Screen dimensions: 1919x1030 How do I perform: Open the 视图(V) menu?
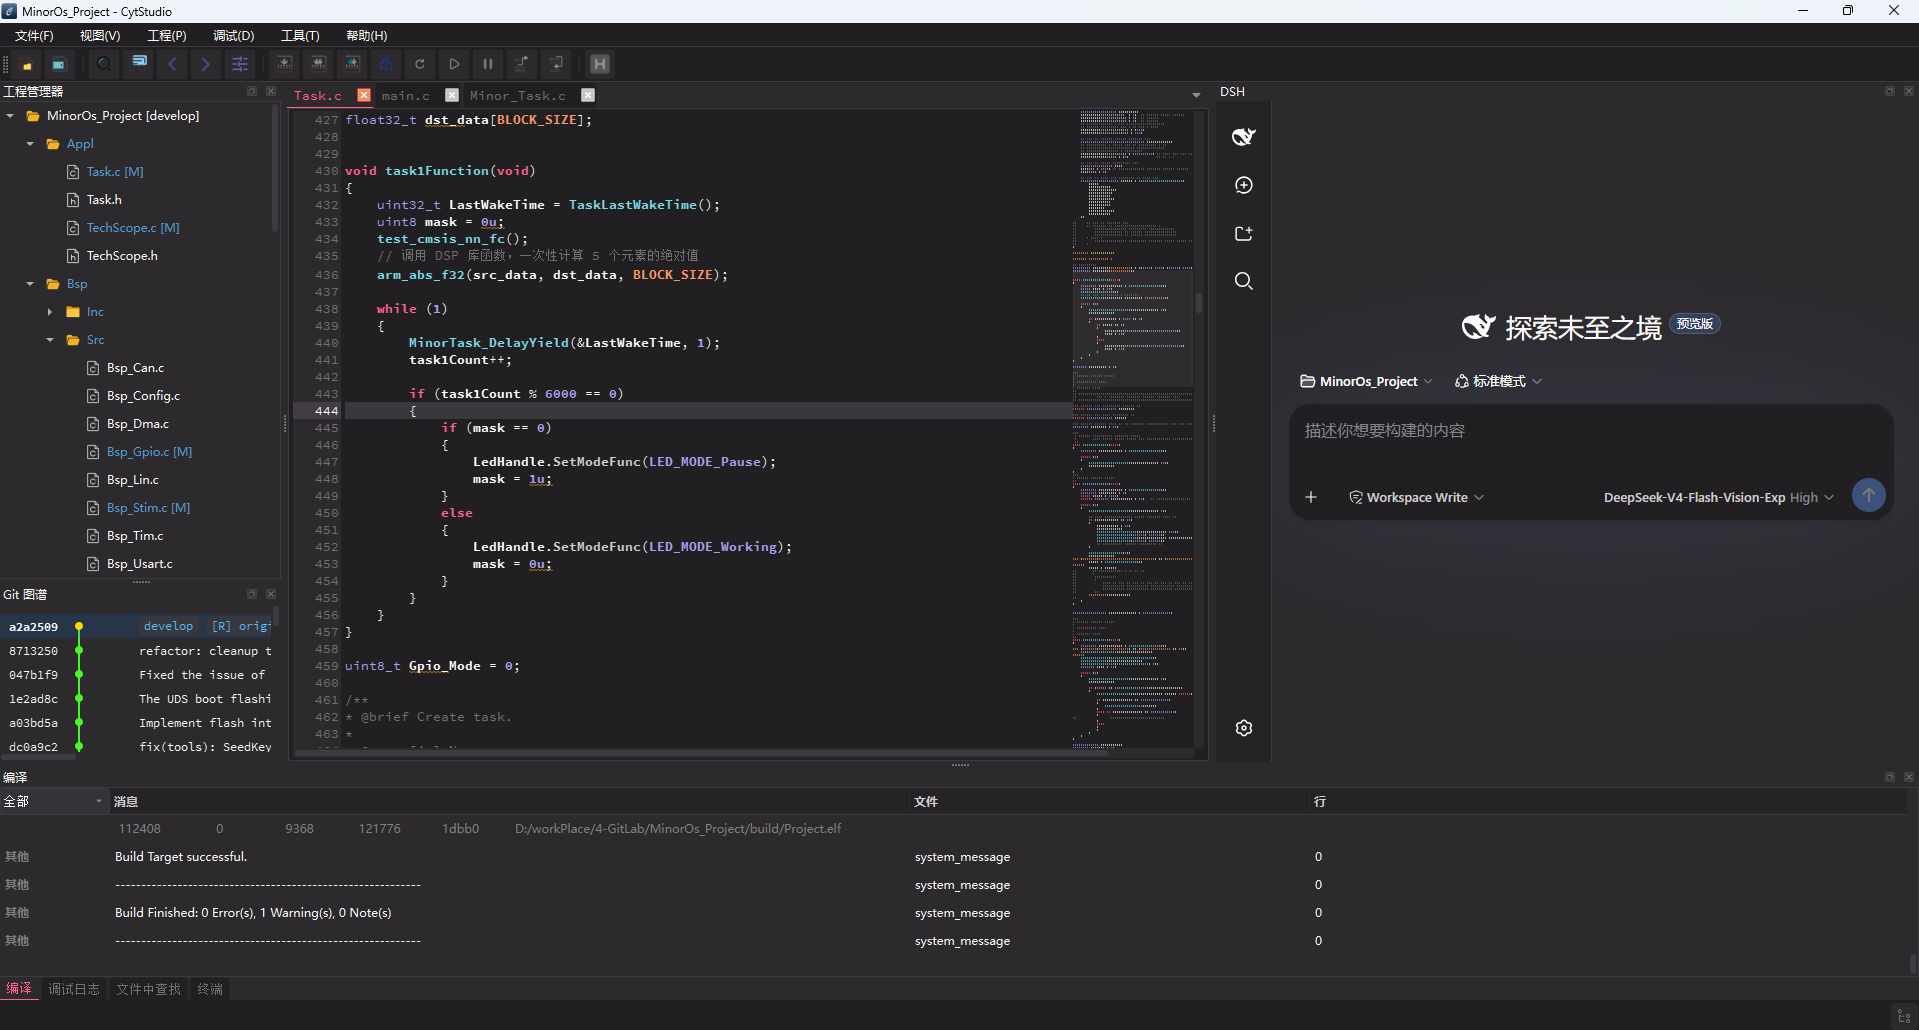100,36
